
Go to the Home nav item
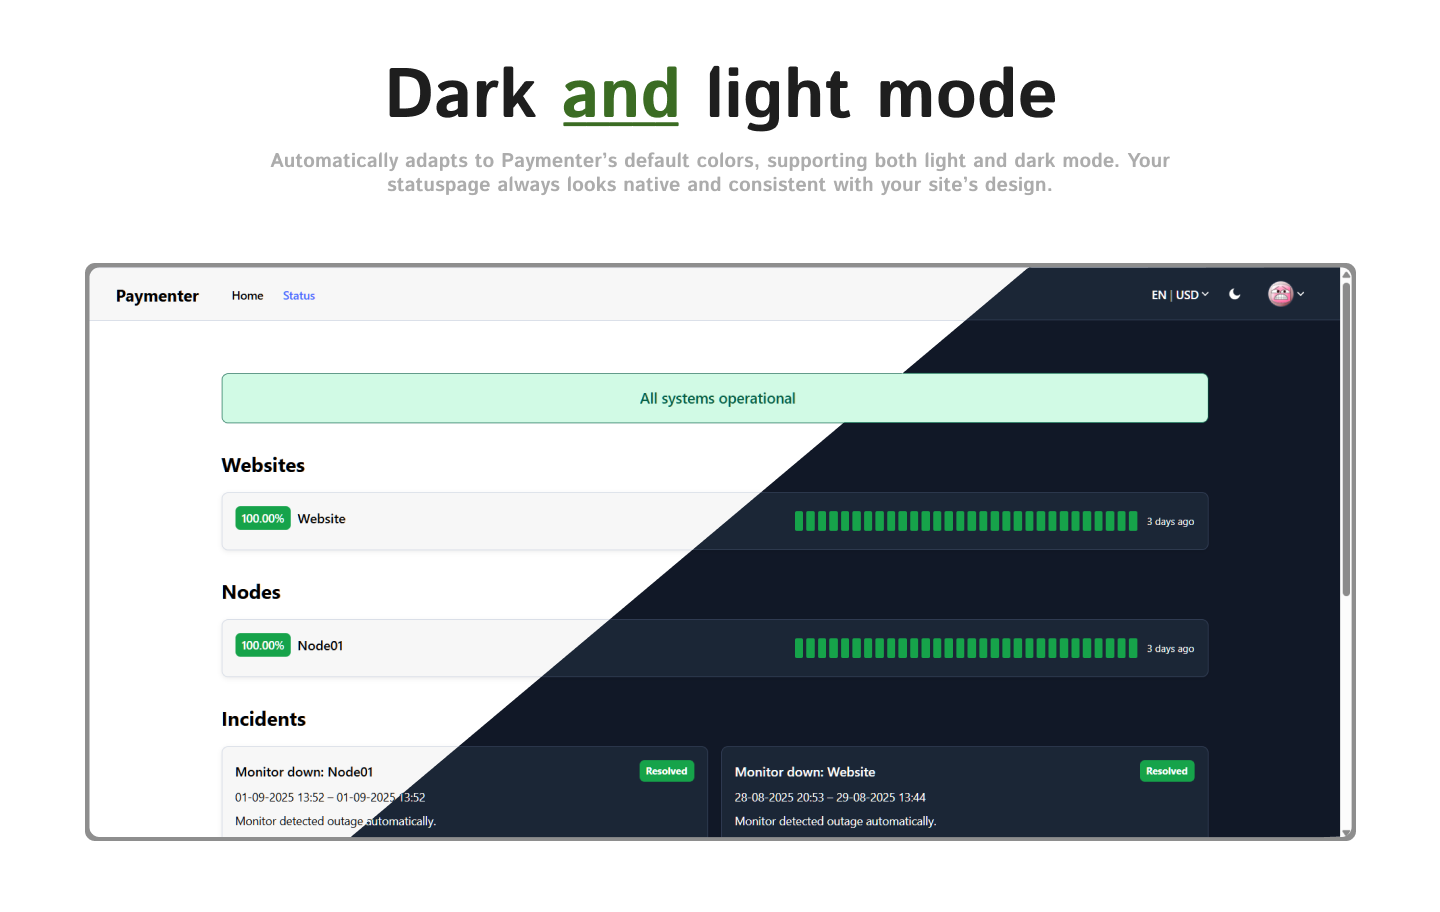247,296
